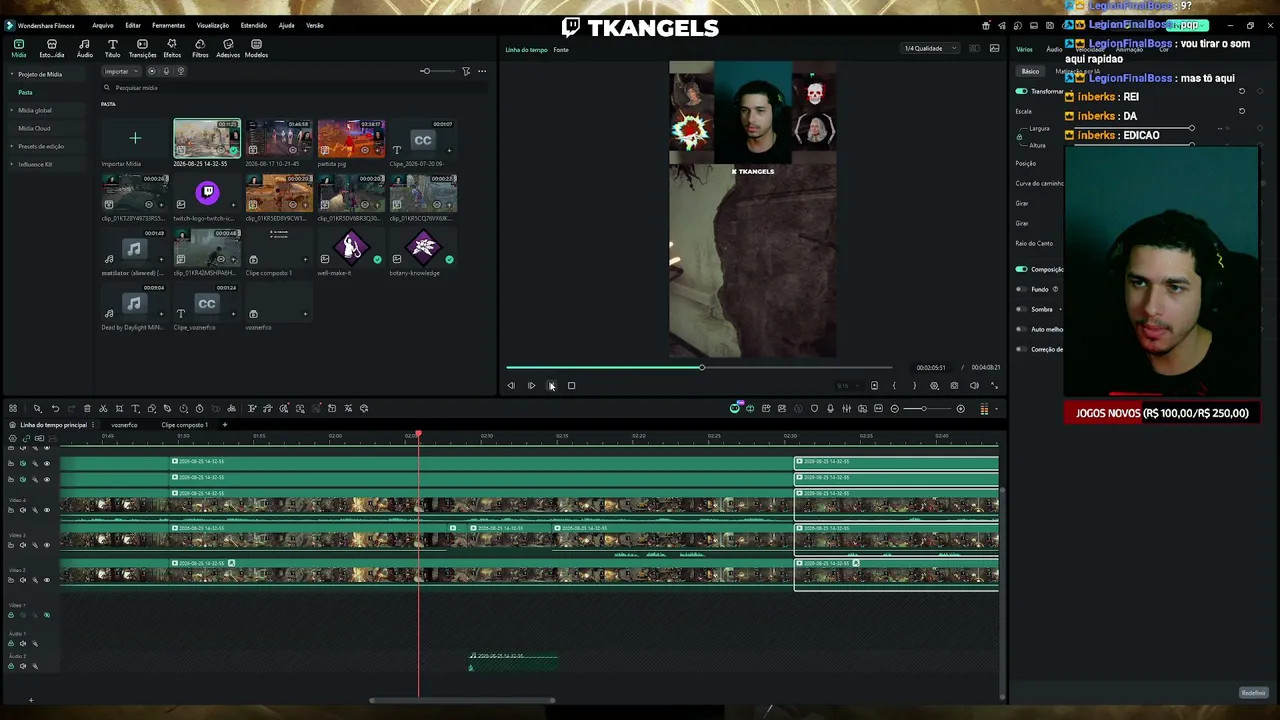The height and width of the screenshot is (720, 1280).
Task: Open the Ferramentas menu
Action: coord(168,25)
